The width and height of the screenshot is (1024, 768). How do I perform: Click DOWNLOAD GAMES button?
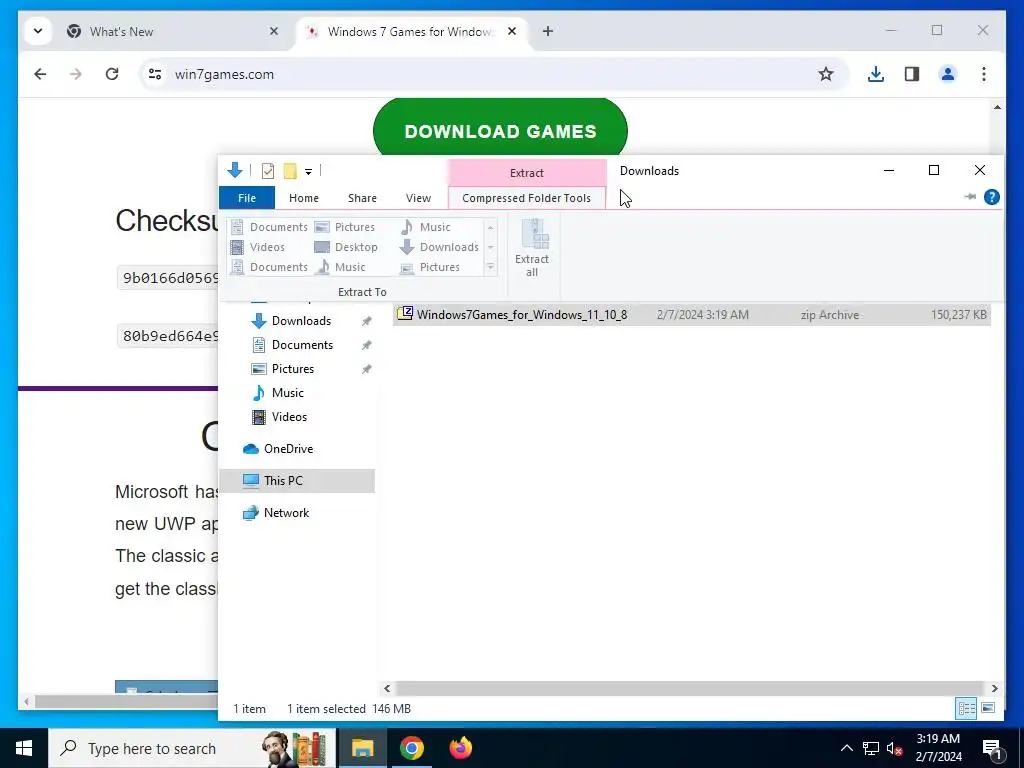[x=500, y=131]
